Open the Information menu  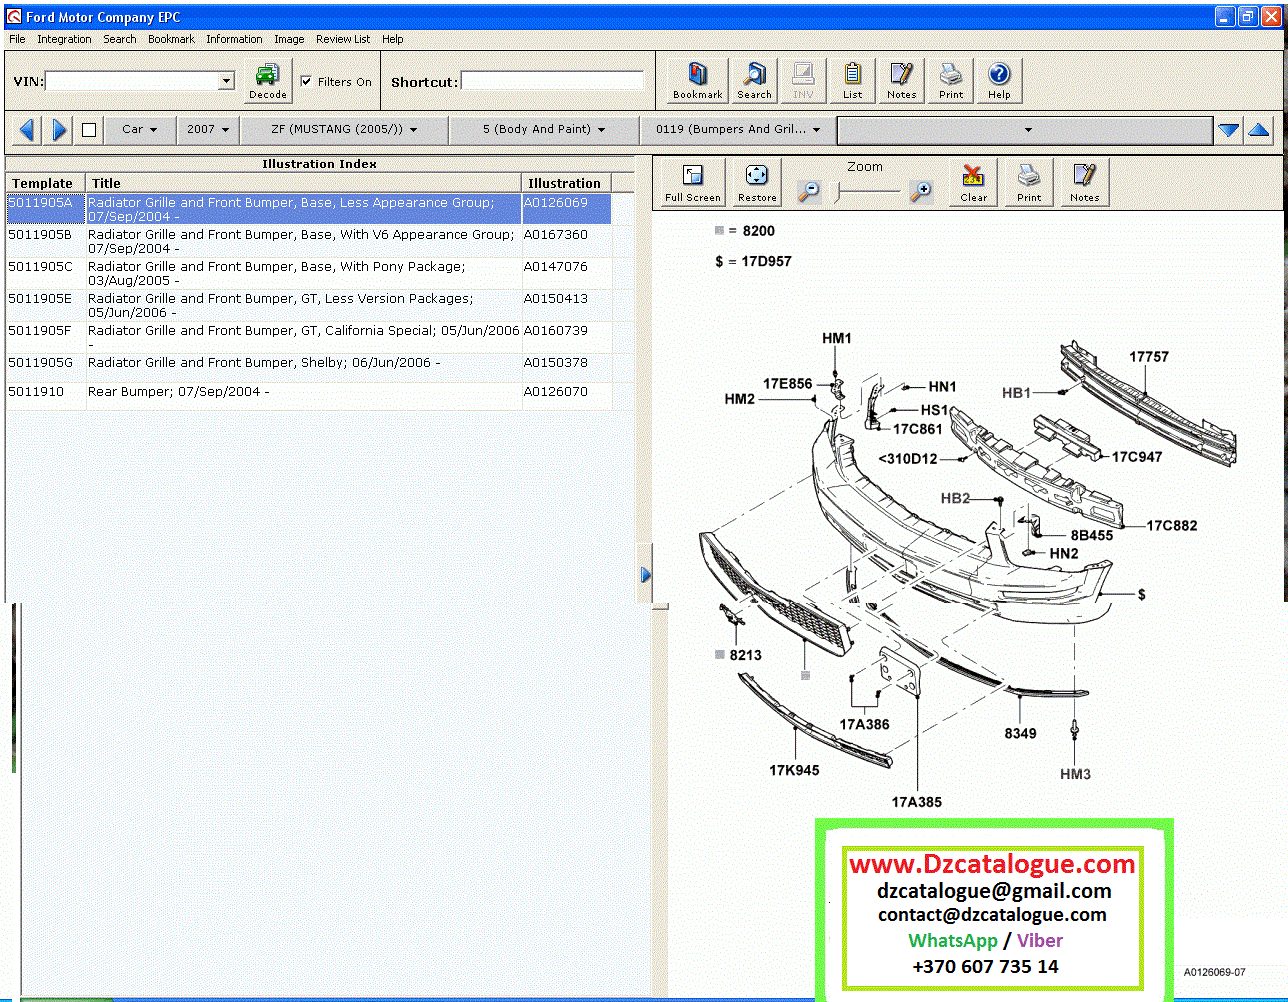coord(234,39)
